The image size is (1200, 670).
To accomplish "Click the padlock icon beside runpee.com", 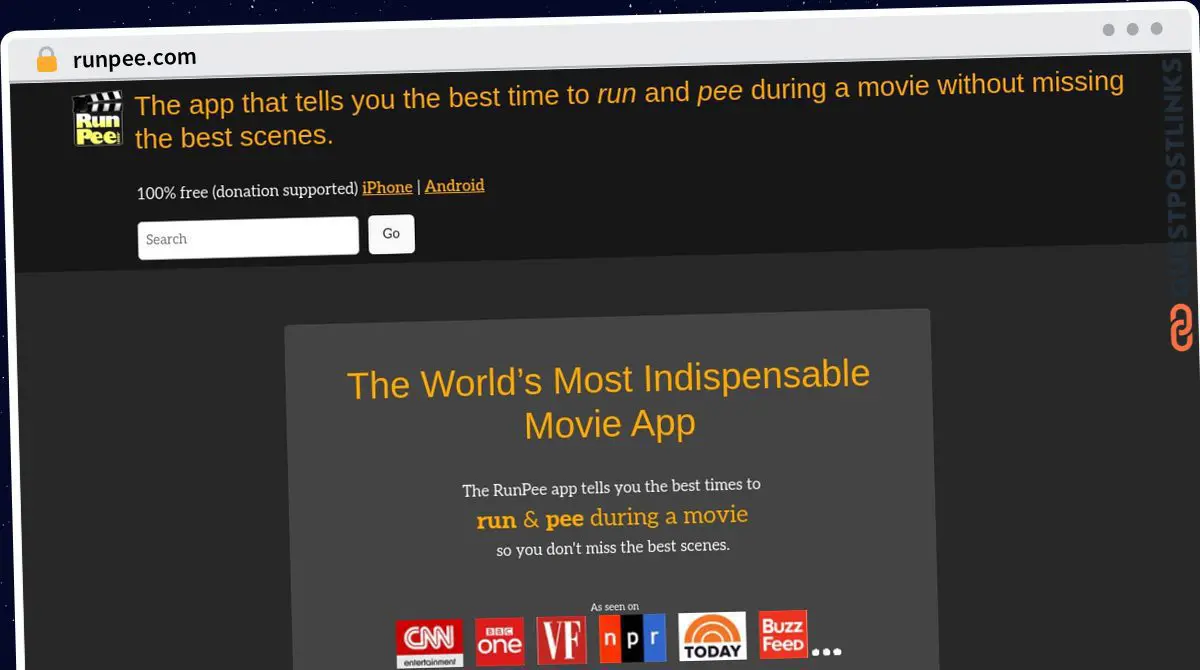I will click(x=46, y=59).
